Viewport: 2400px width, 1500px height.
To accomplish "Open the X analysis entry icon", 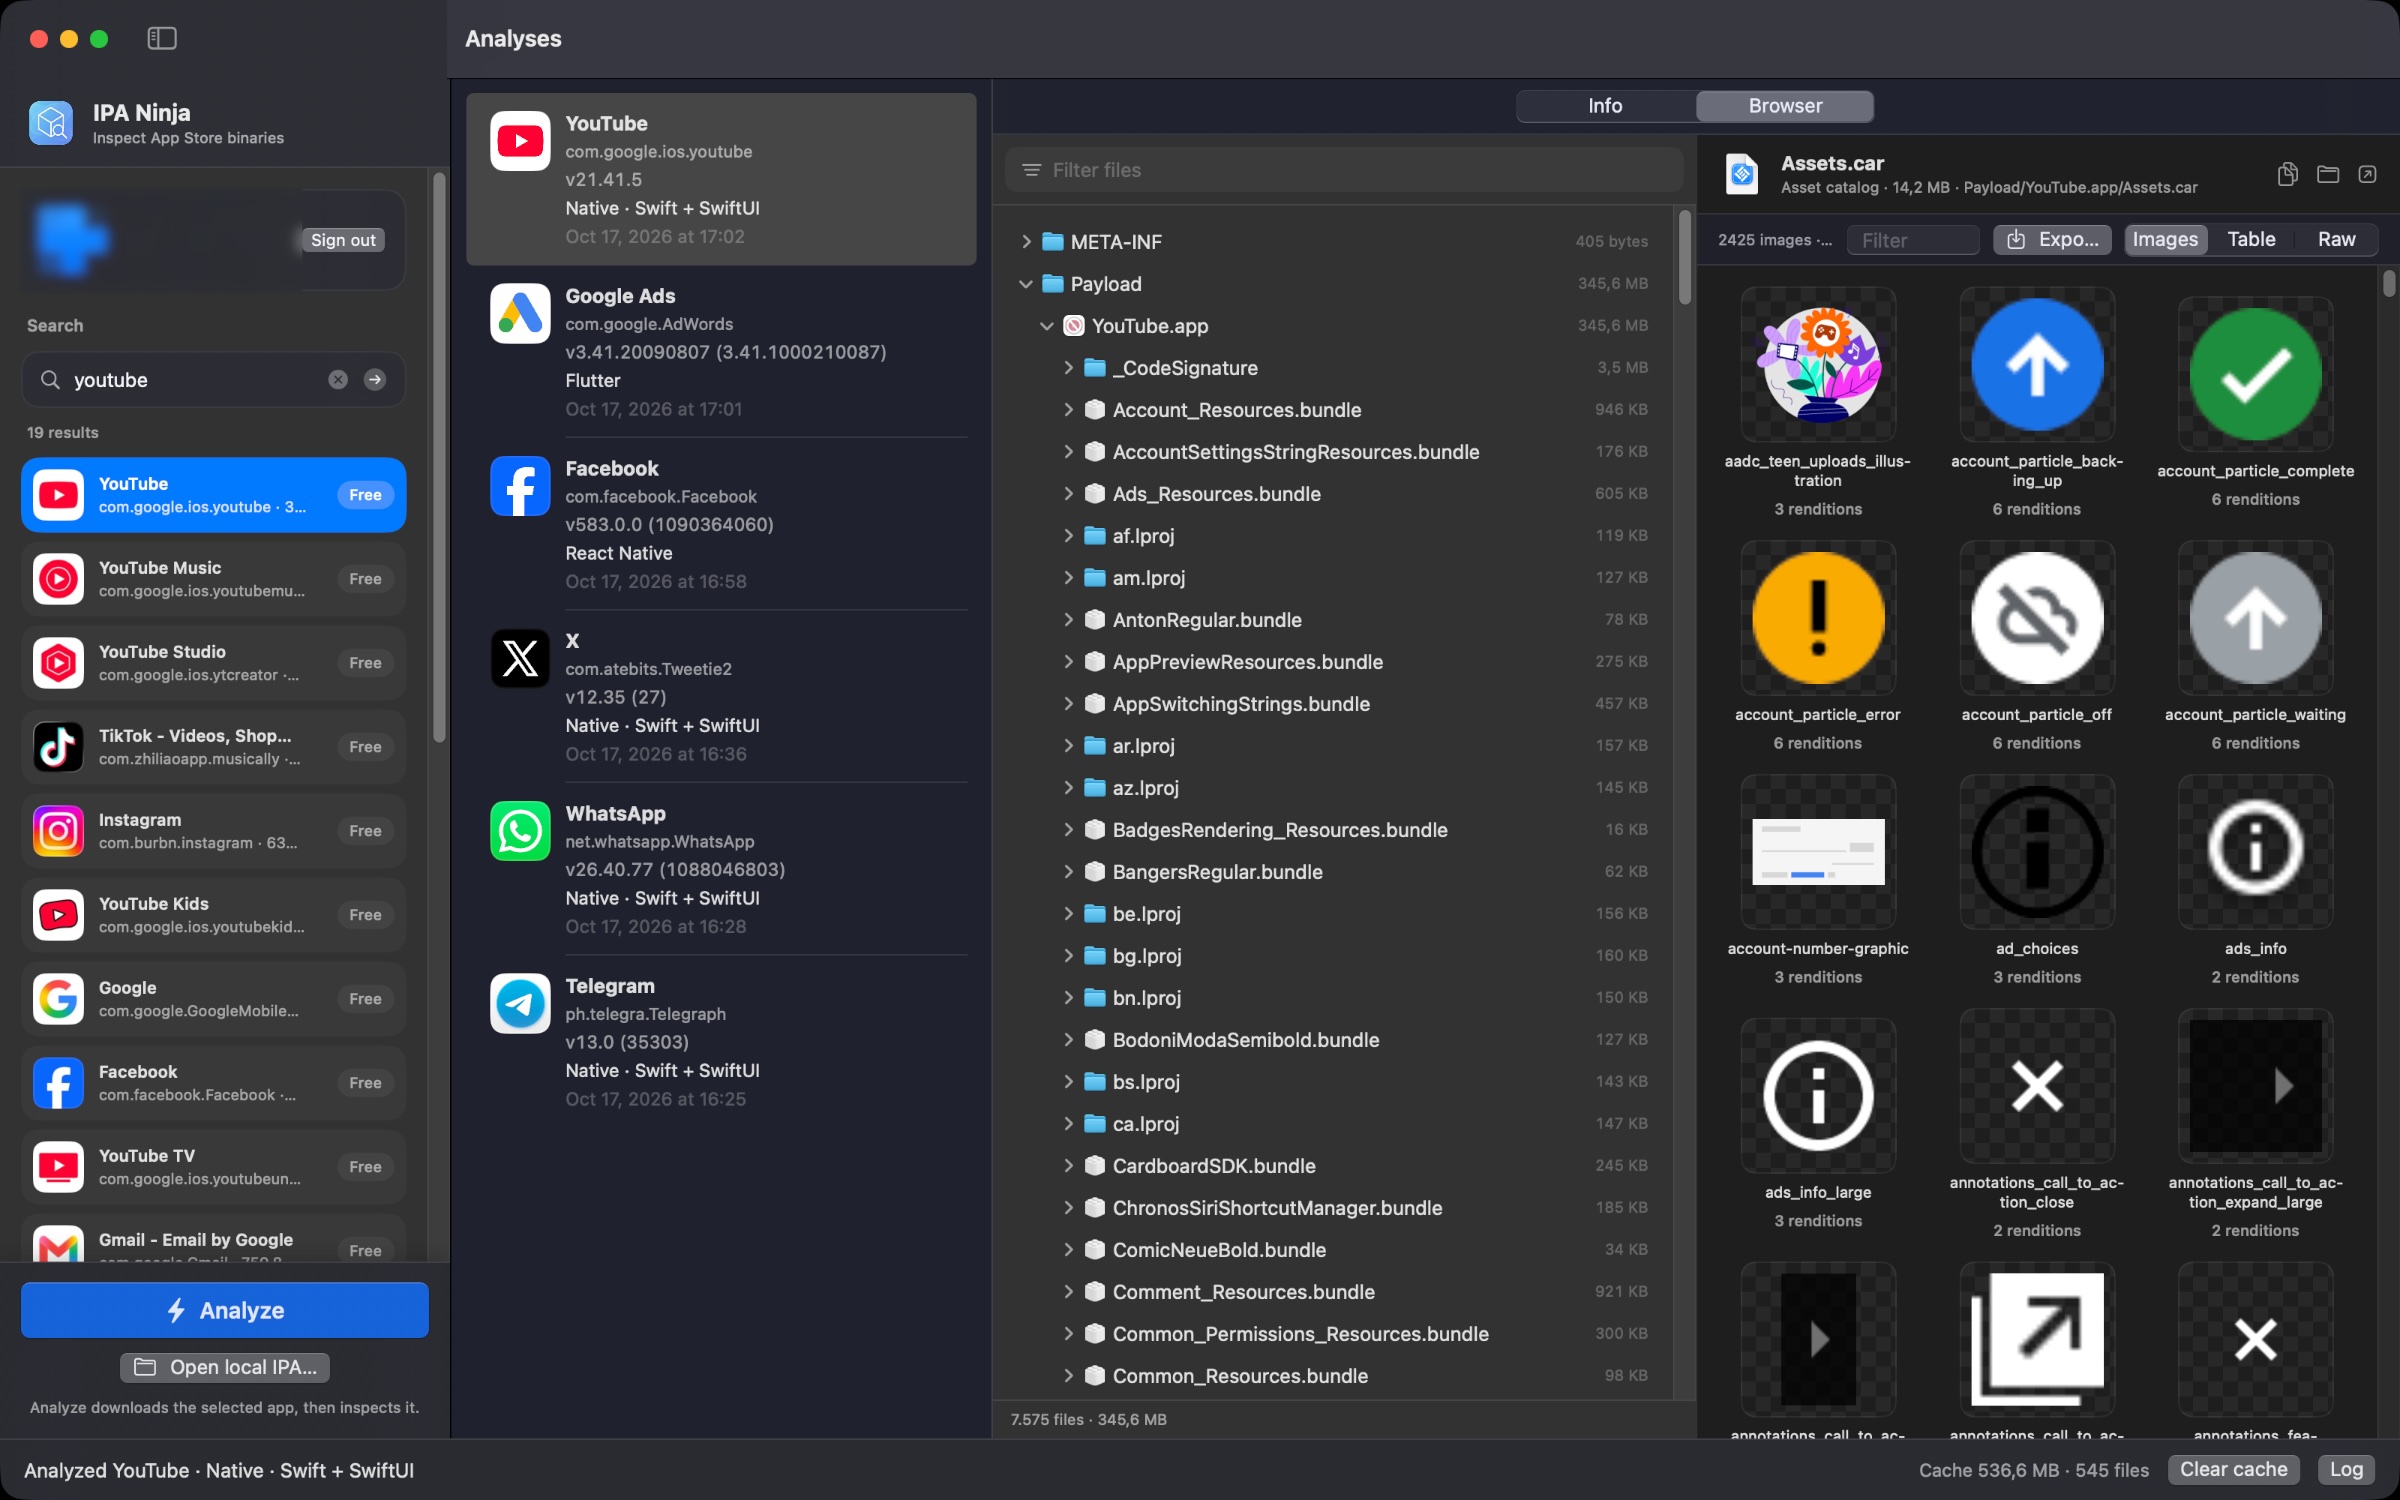I will [520, 658].
